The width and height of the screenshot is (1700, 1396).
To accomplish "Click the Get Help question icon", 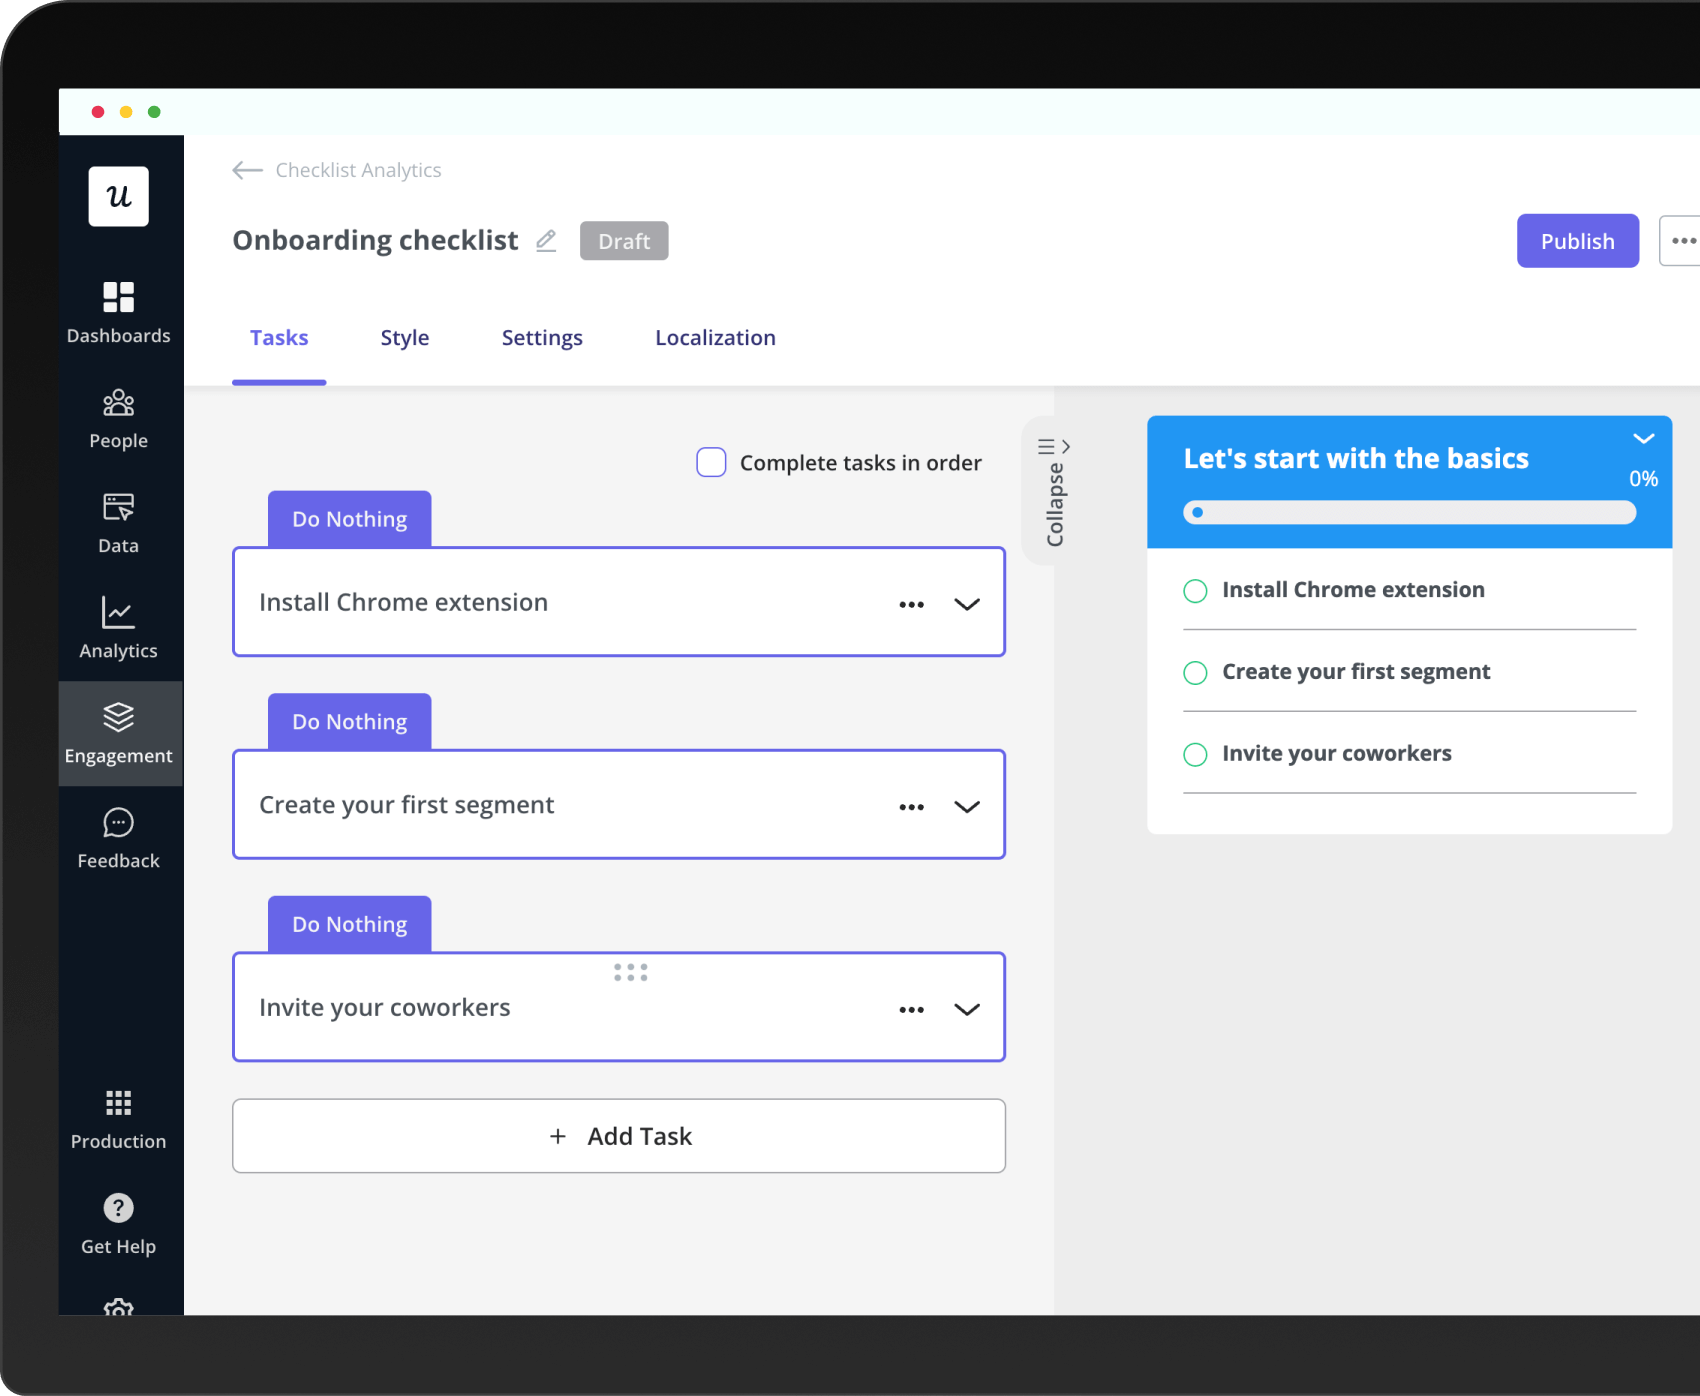I will coord(118,1208).
